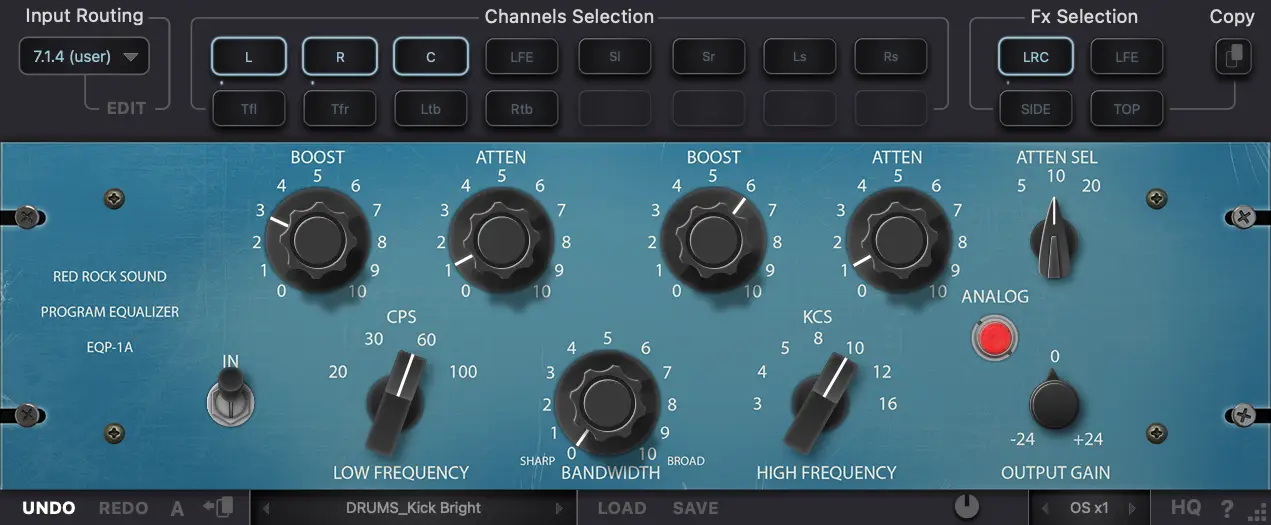
Task: Click the +24 output gain label
Action: click(x=1088, y=440)
